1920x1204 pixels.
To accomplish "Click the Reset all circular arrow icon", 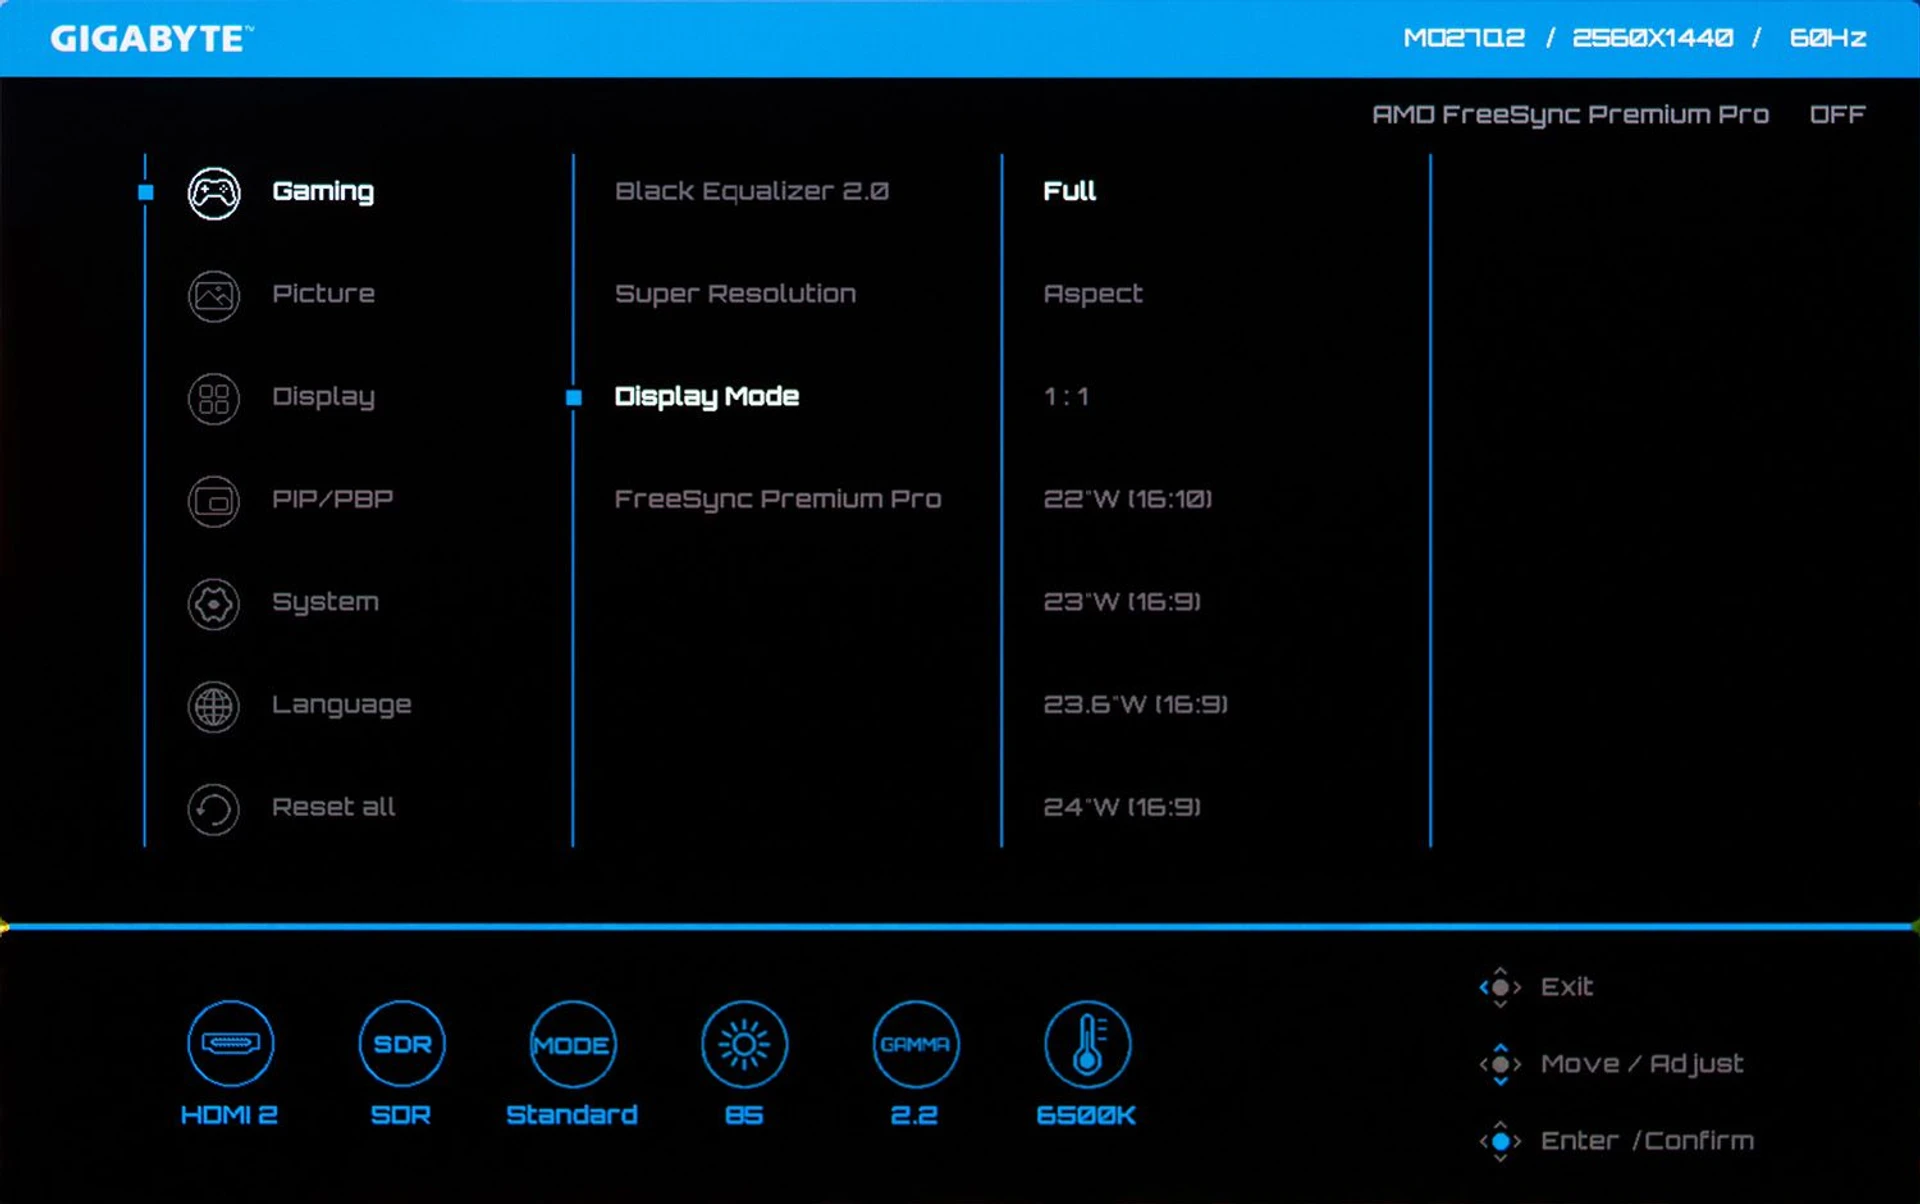I will (x=214, y=809).
